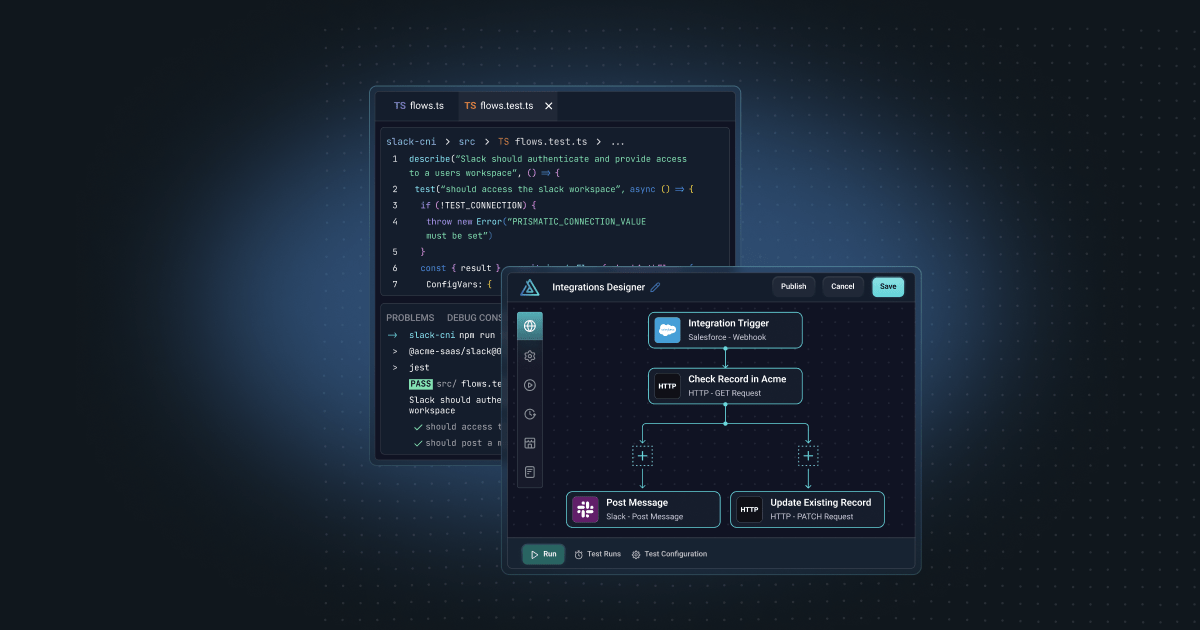Click the HTTP icon on Check Record in Acme
The width and height of the screenshot is (1200, 630).
click(x=667, y=386)
